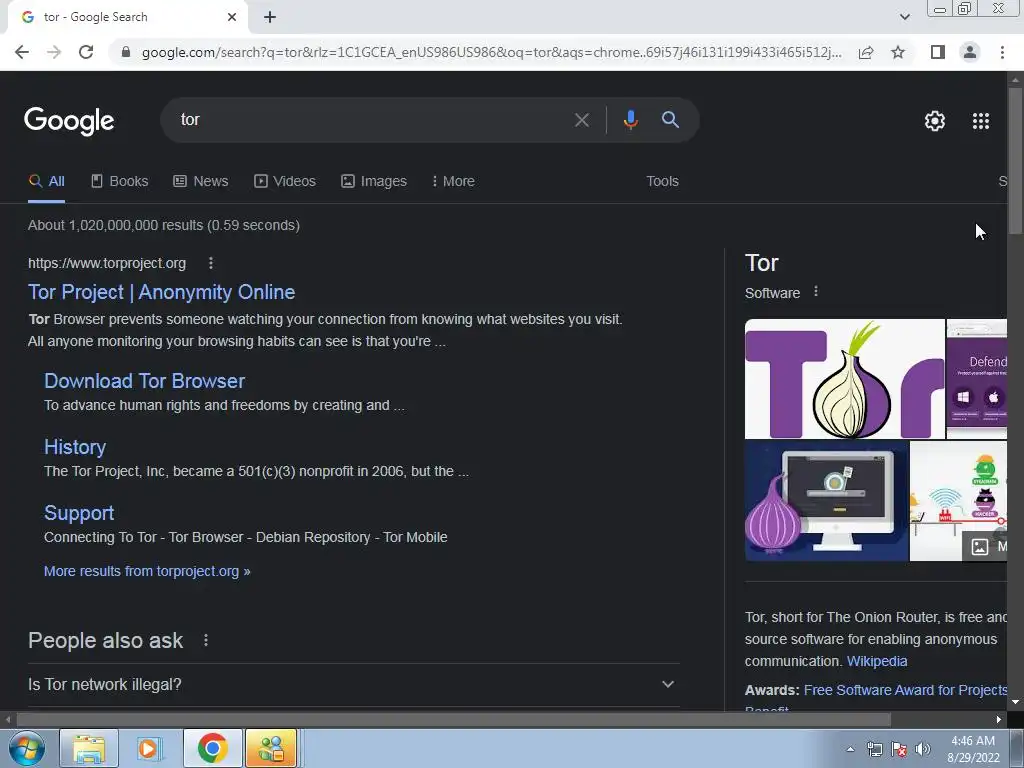Viewport: 1024px width, 768px height.
Task: Click the taskbar clock 4:46 AM
Action: [973, 741]
